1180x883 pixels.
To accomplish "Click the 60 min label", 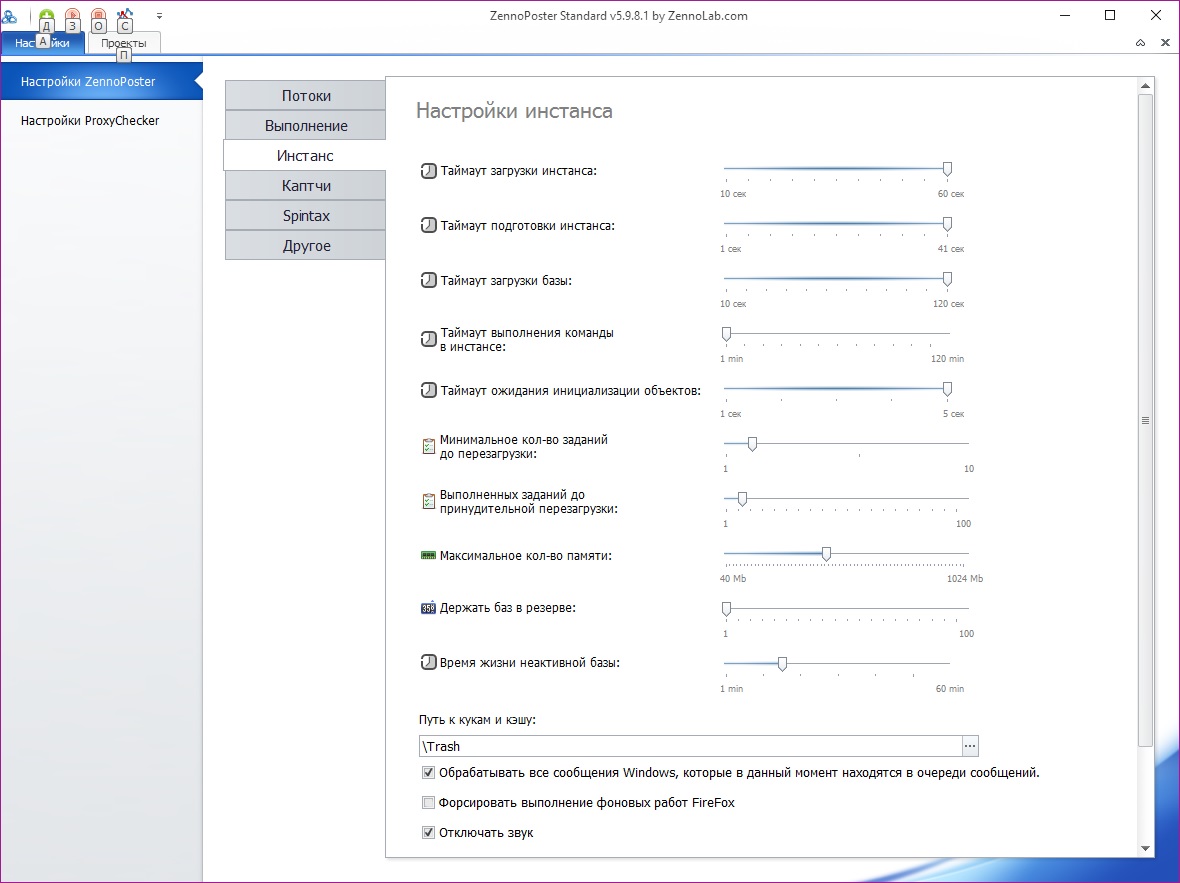I will coord(950,689).
